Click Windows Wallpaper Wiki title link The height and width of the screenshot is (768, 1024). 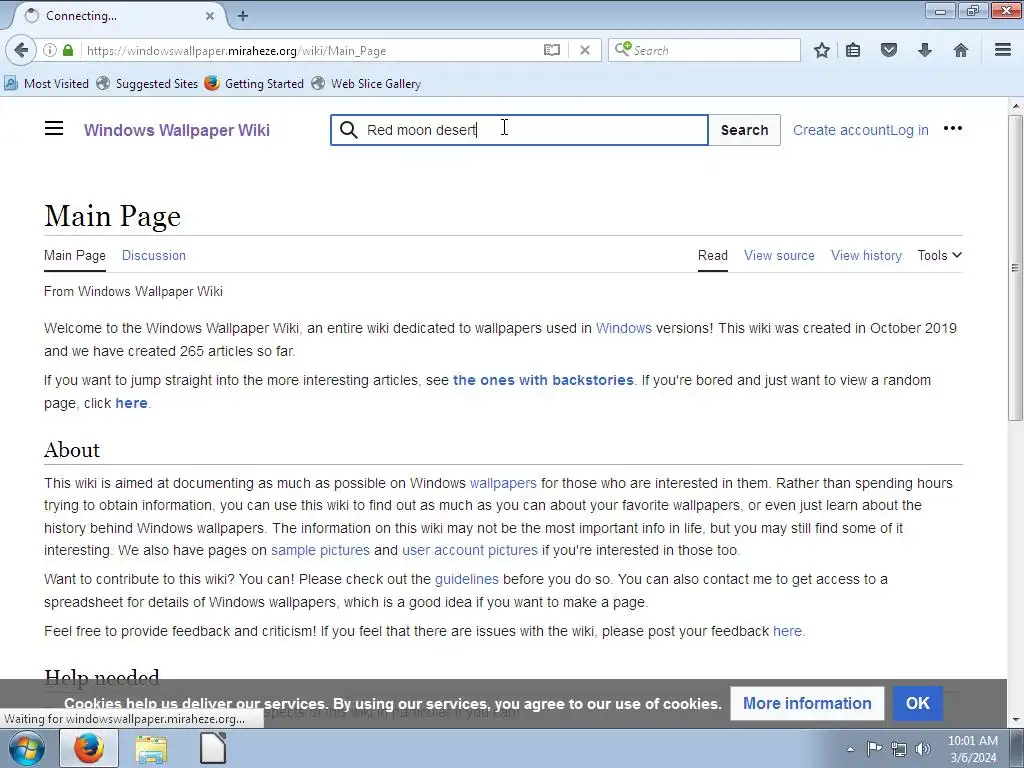click(x=176, y=130)
